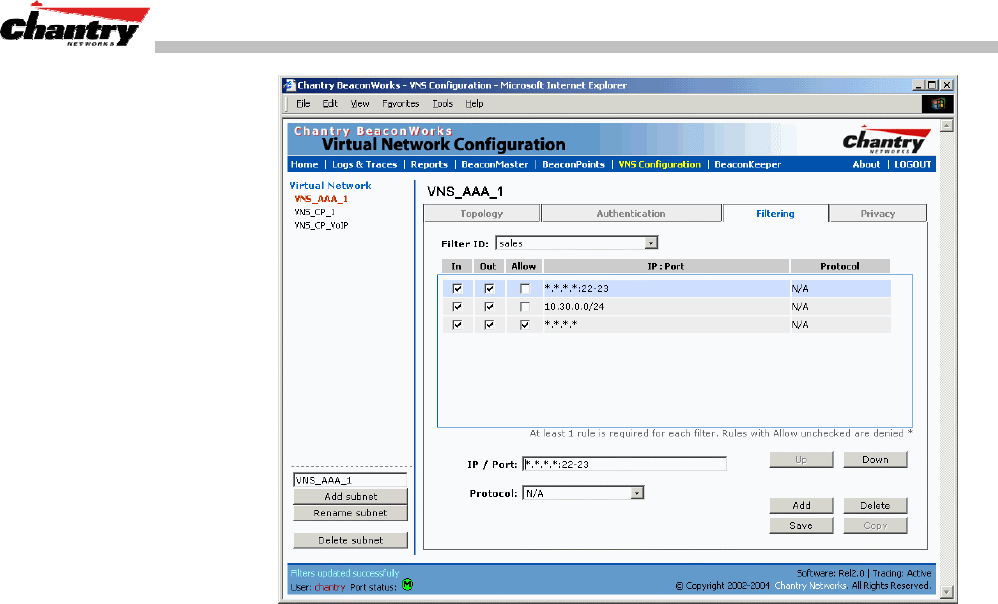Click the Delete rule button
Screen dimensions: 998x604
[x=875, y=505]
